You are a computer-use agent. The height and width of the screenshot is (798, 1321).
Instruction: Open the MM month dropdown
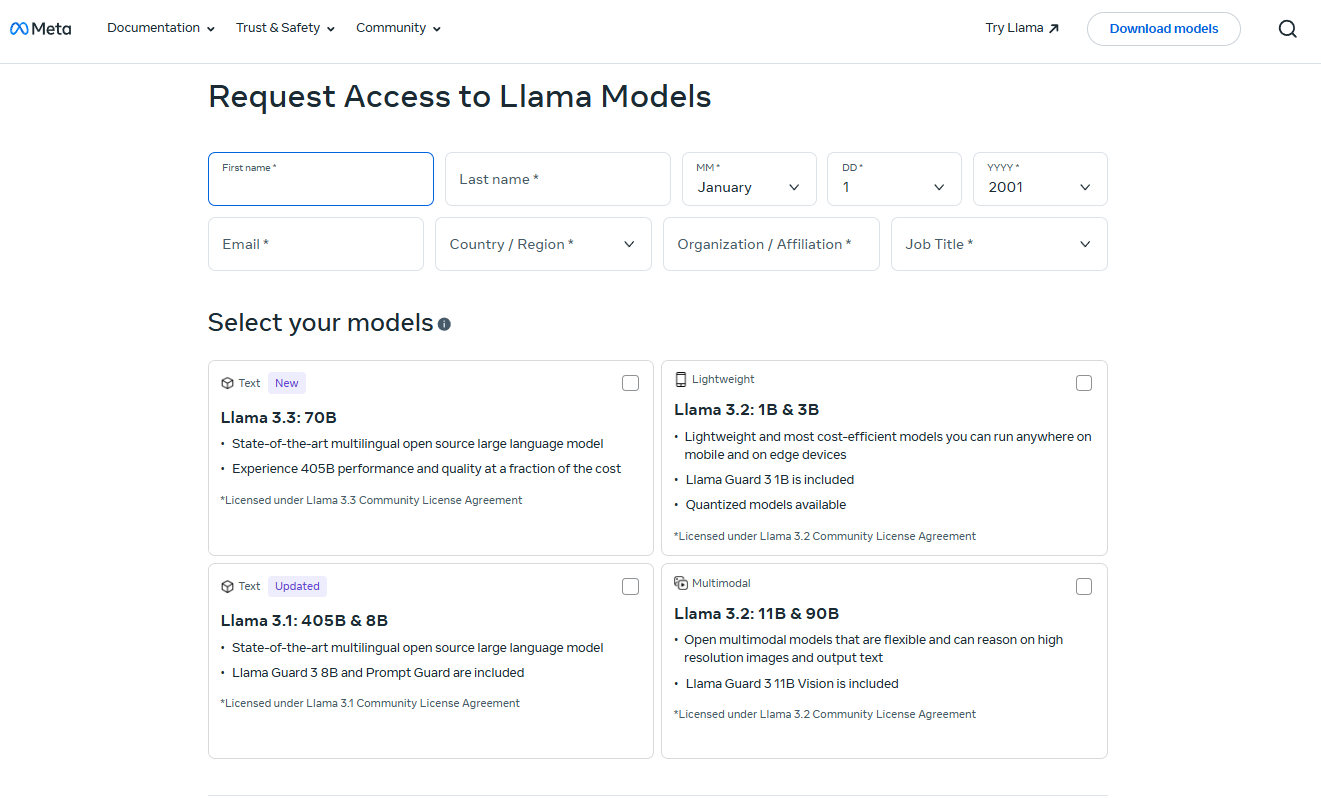(749, 179)
